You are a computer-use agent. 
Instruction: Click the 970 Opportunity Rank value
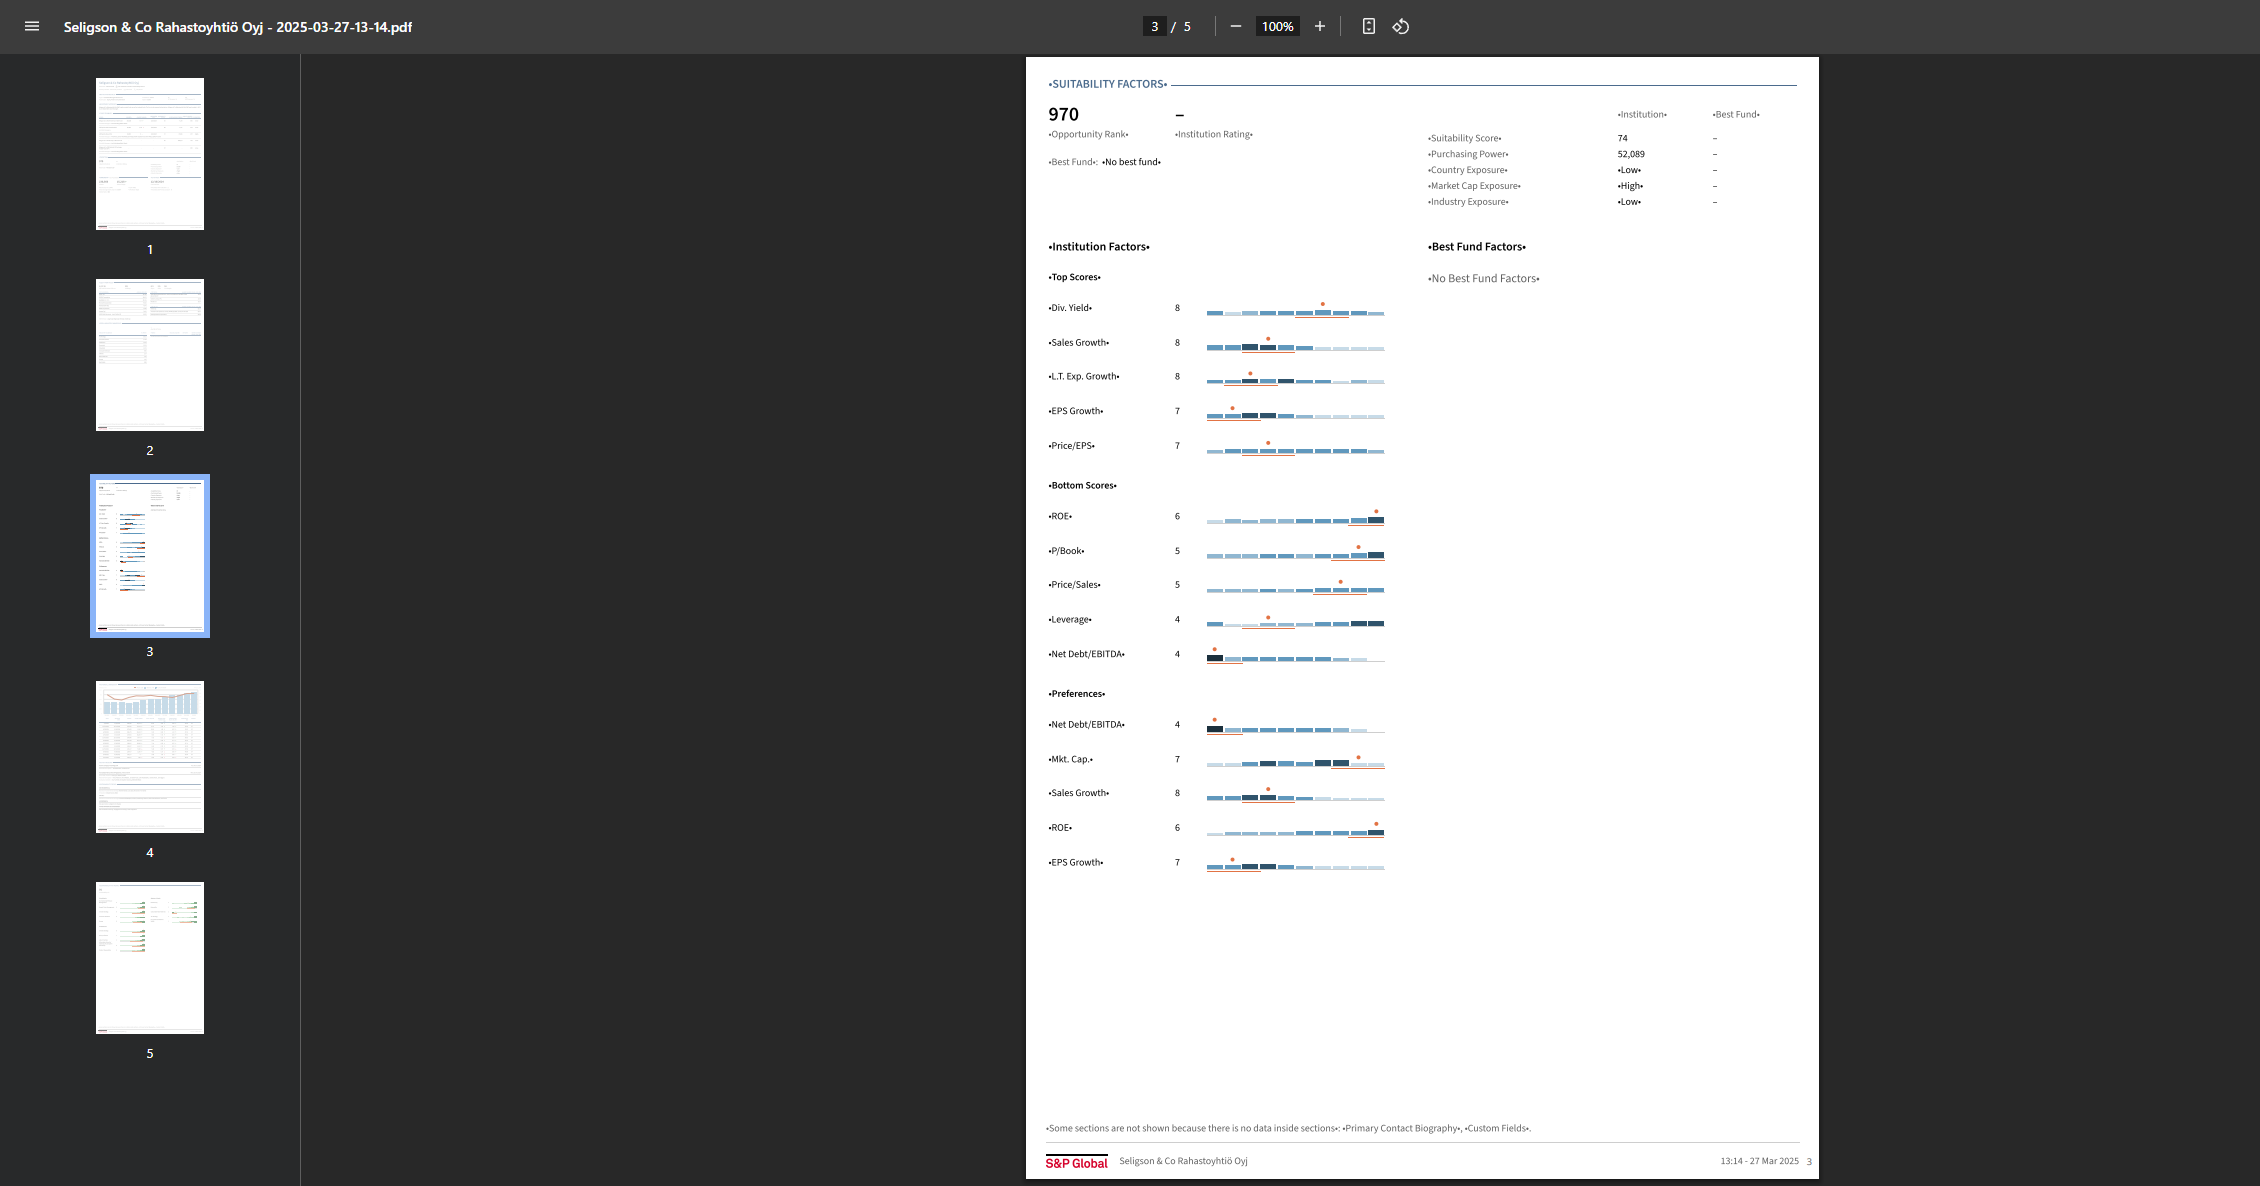point(1063,115)
